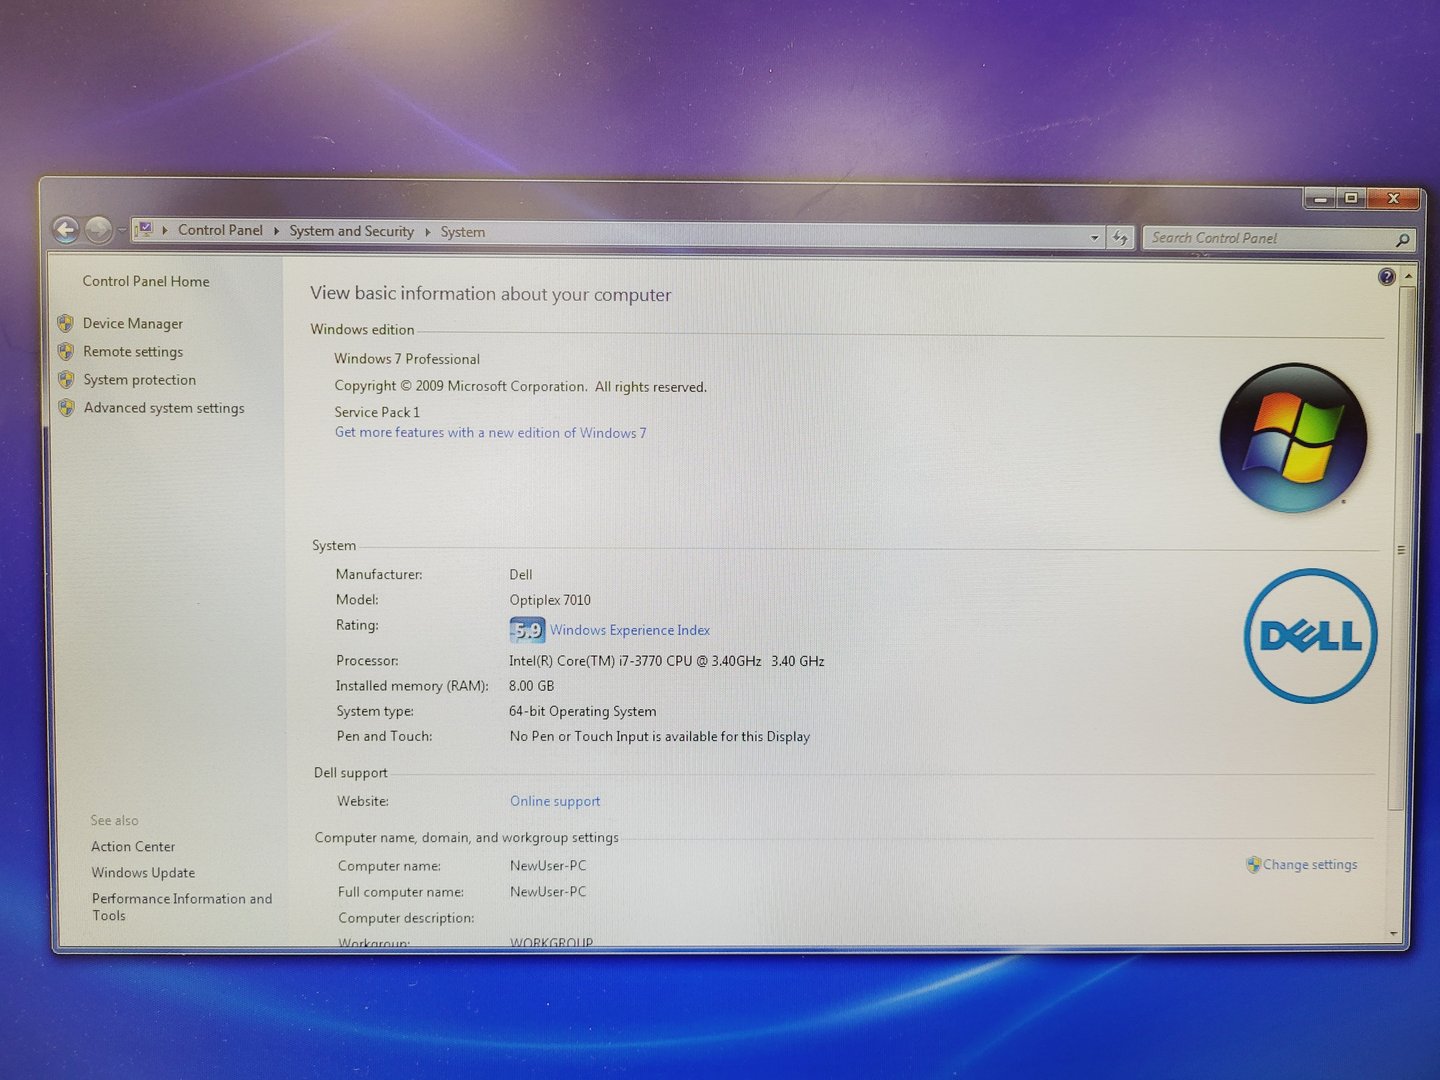Click the Dell logo image
This screenshot has width=1440, height=1080.
point(1311,636)
